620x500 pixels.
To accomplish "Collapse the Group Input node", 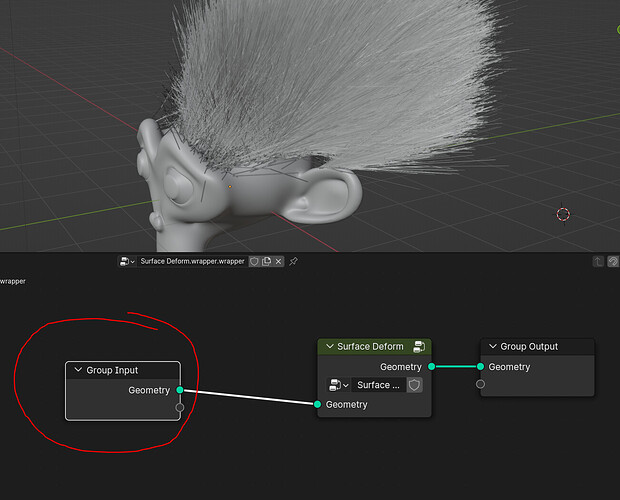I will point(78,370).
